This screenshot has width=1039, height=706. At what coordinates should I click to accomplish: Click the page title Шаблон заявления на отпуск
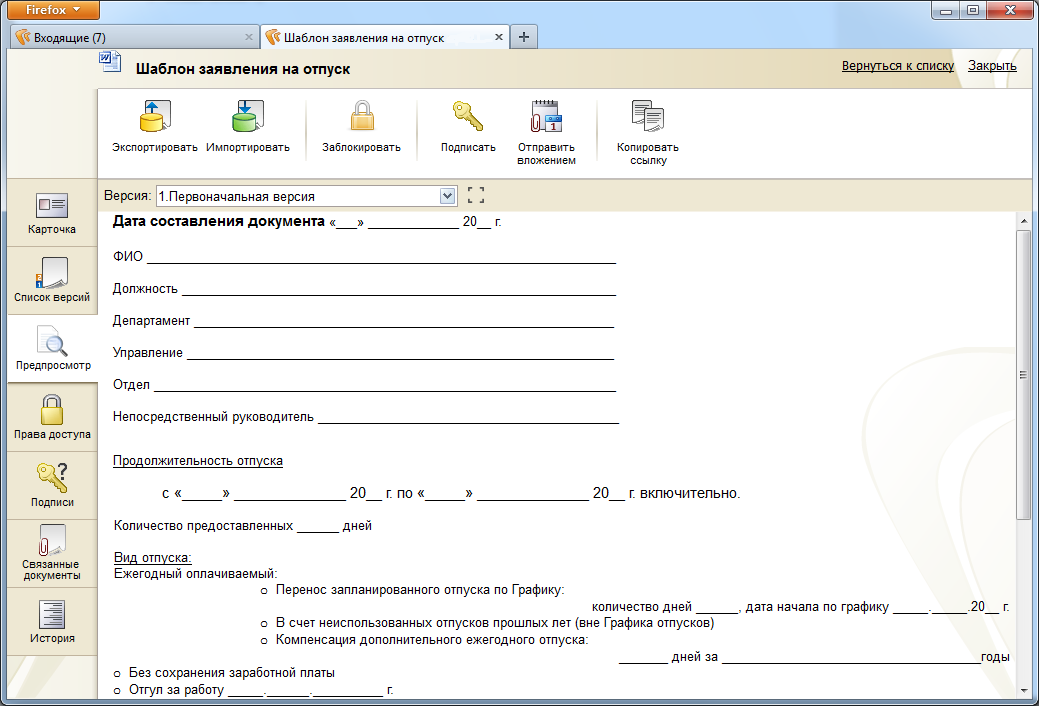point(243,69)
